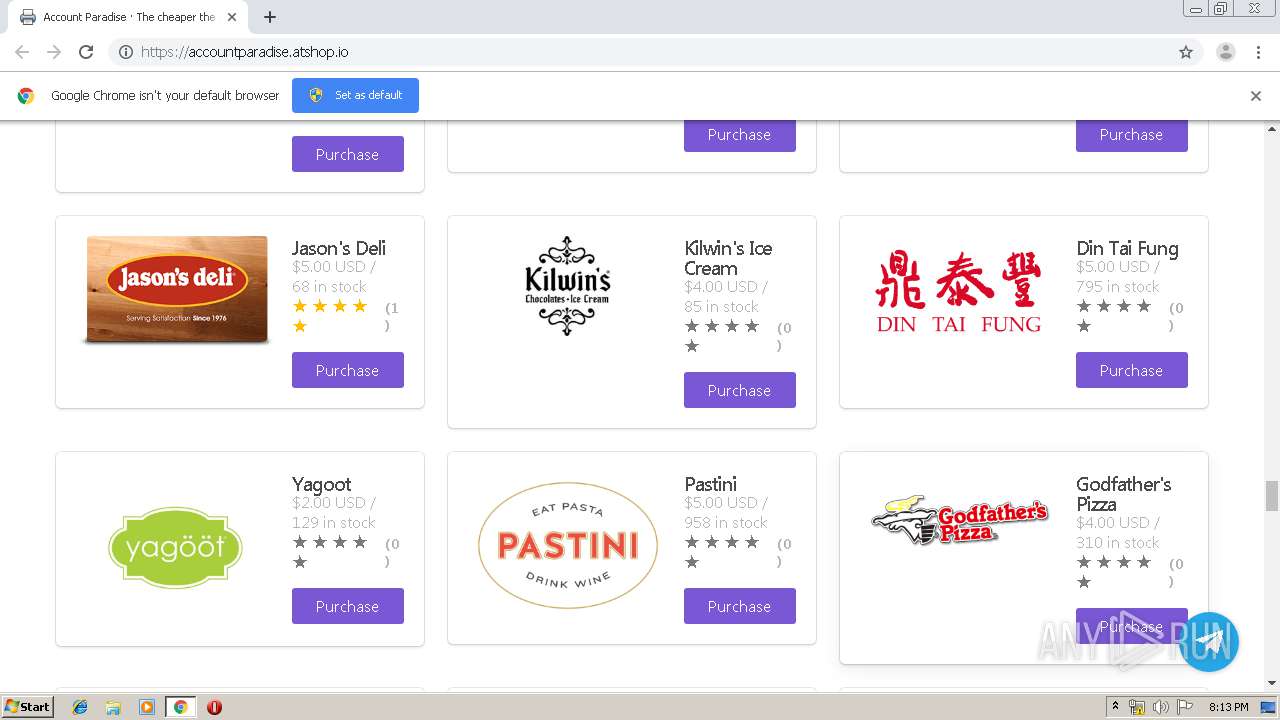Click the scrollbar up arrow
Image resolution: width=1280 pixels, height=720 pixels.
1272,129
